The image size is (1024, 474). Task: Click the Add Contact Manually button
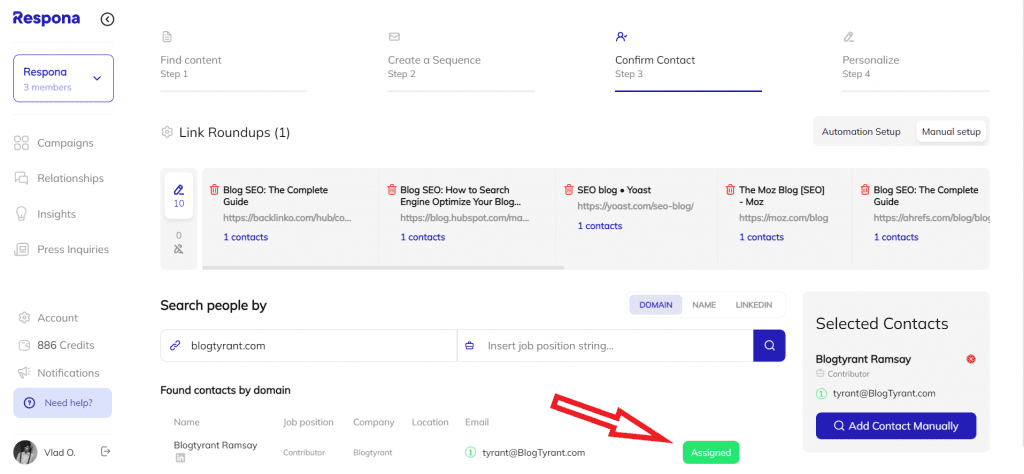895,426
